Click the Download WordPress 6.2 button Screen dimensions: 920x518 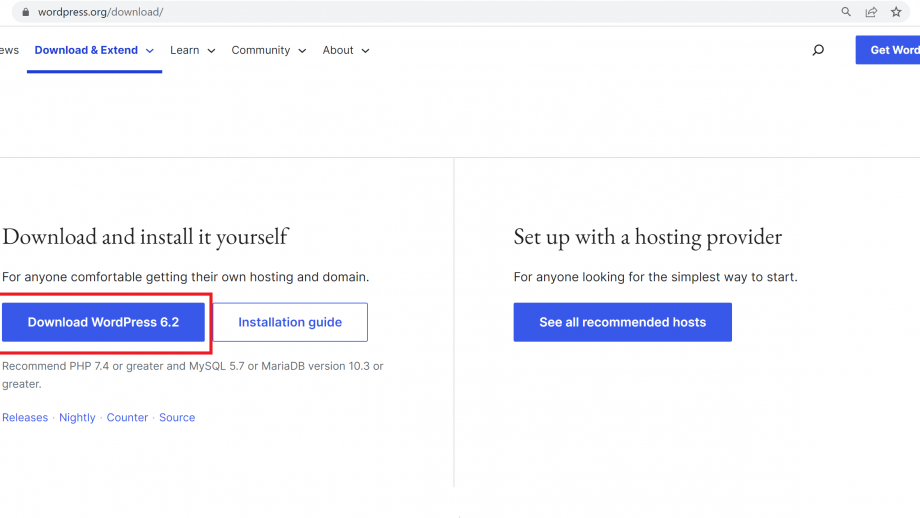coord(103,322)
